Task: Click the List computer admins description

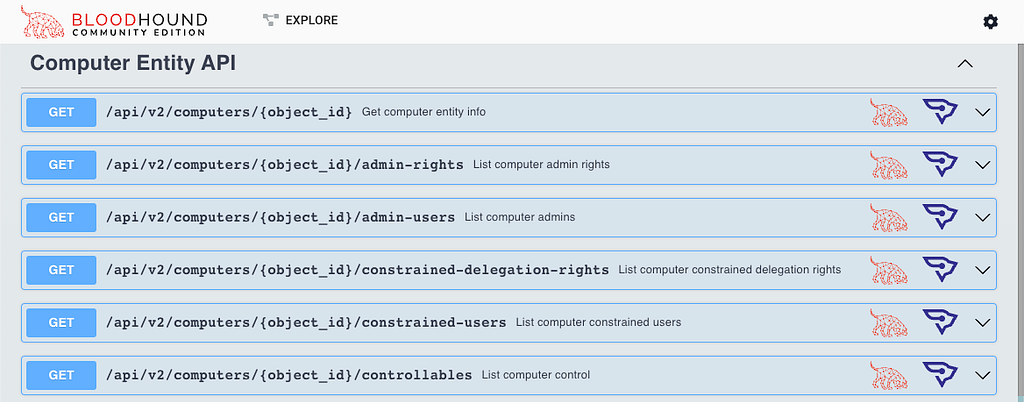Action: 520,217
